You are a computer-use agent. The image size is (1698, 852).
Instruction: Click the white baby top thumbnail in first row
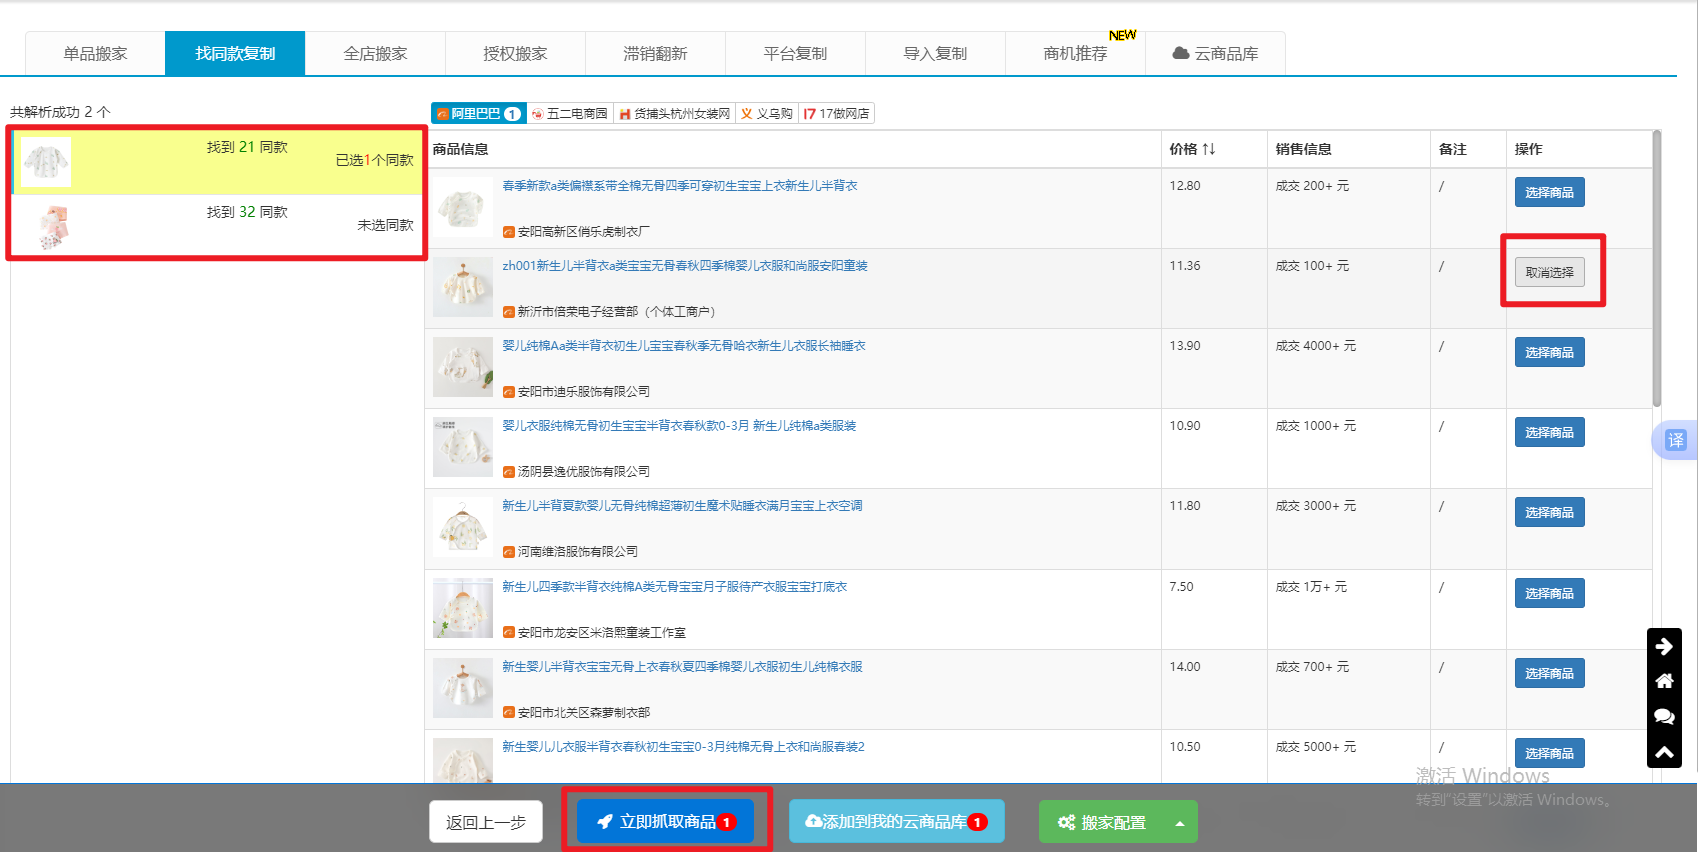click(x=463, y=208)
